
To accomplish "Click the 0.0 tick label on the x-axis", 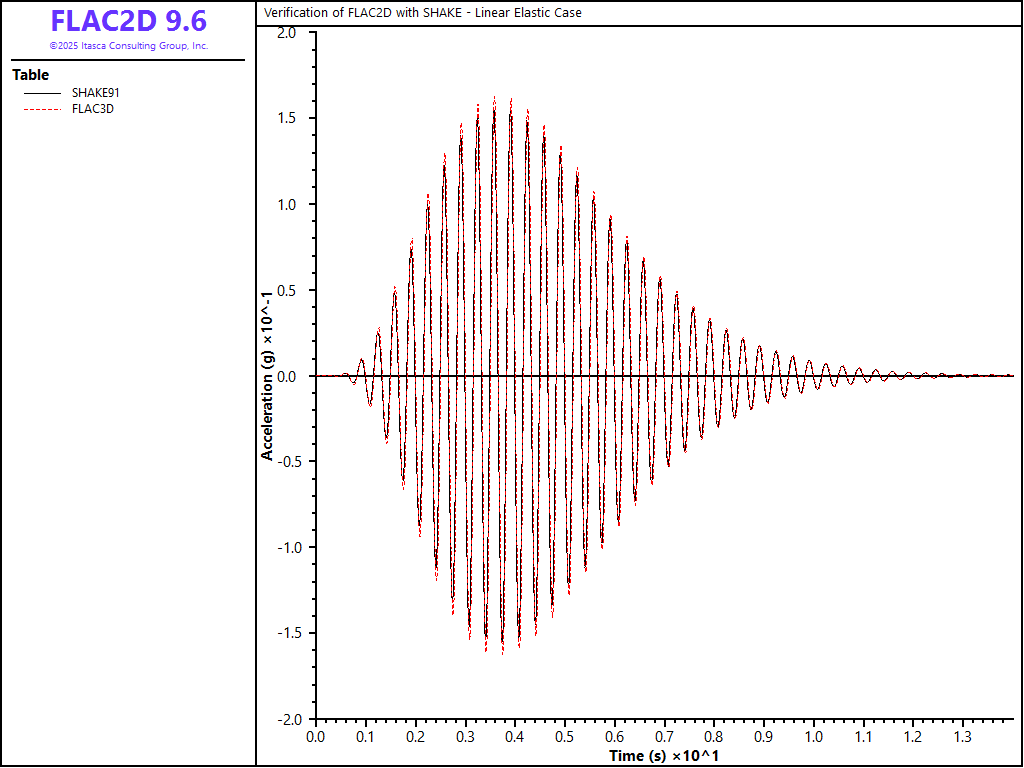I will click(315, 737).
